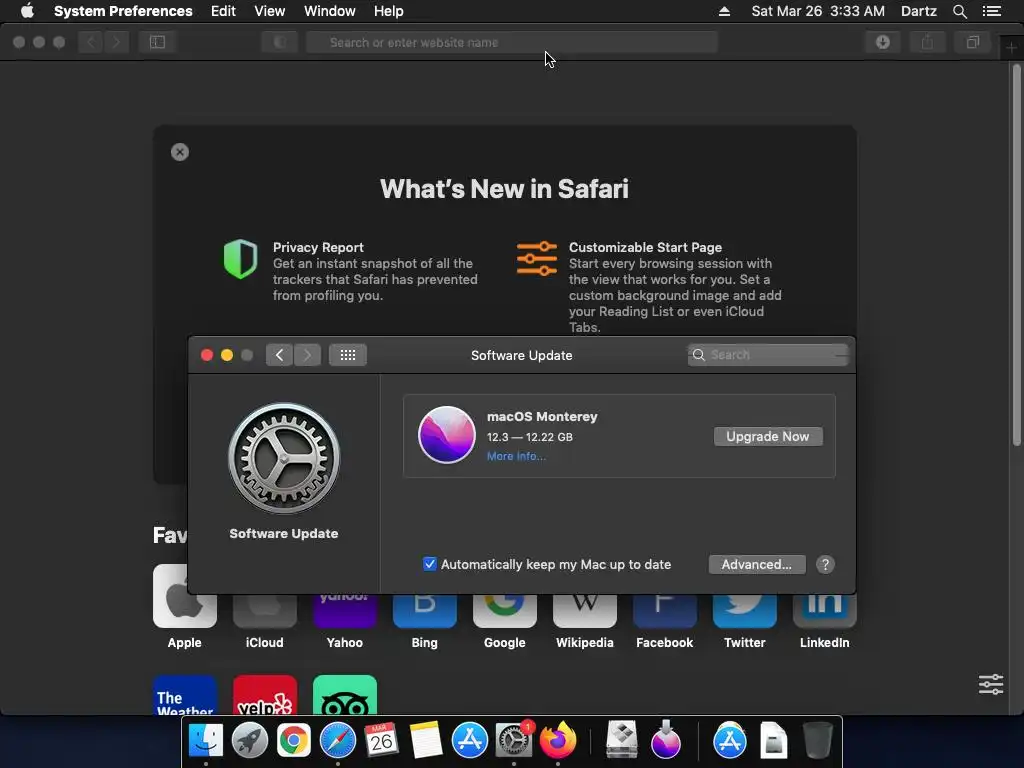This screenshot has width=1024, height=768.
Task: Click the Safari Share button
Action: (927, 42)
